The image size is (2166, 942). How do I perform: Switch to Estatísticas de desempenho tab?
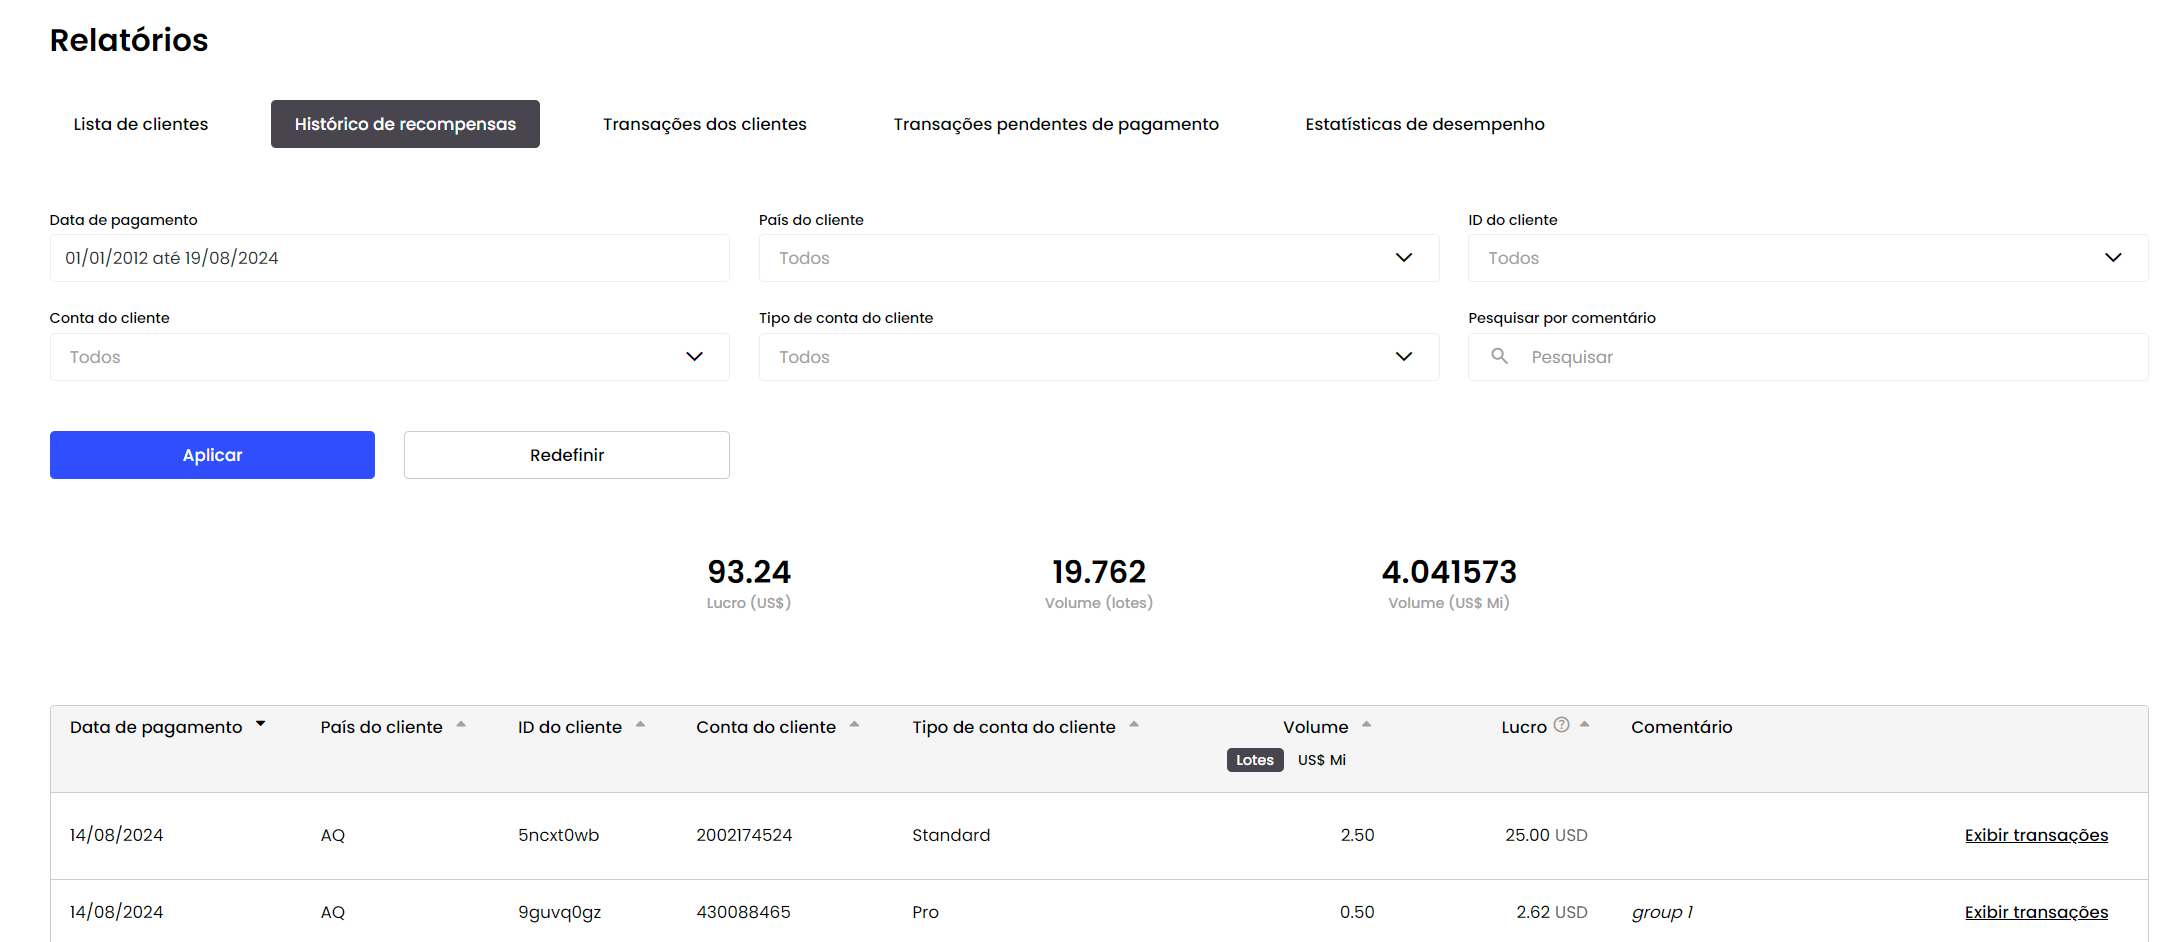(x=1425, y=124)
